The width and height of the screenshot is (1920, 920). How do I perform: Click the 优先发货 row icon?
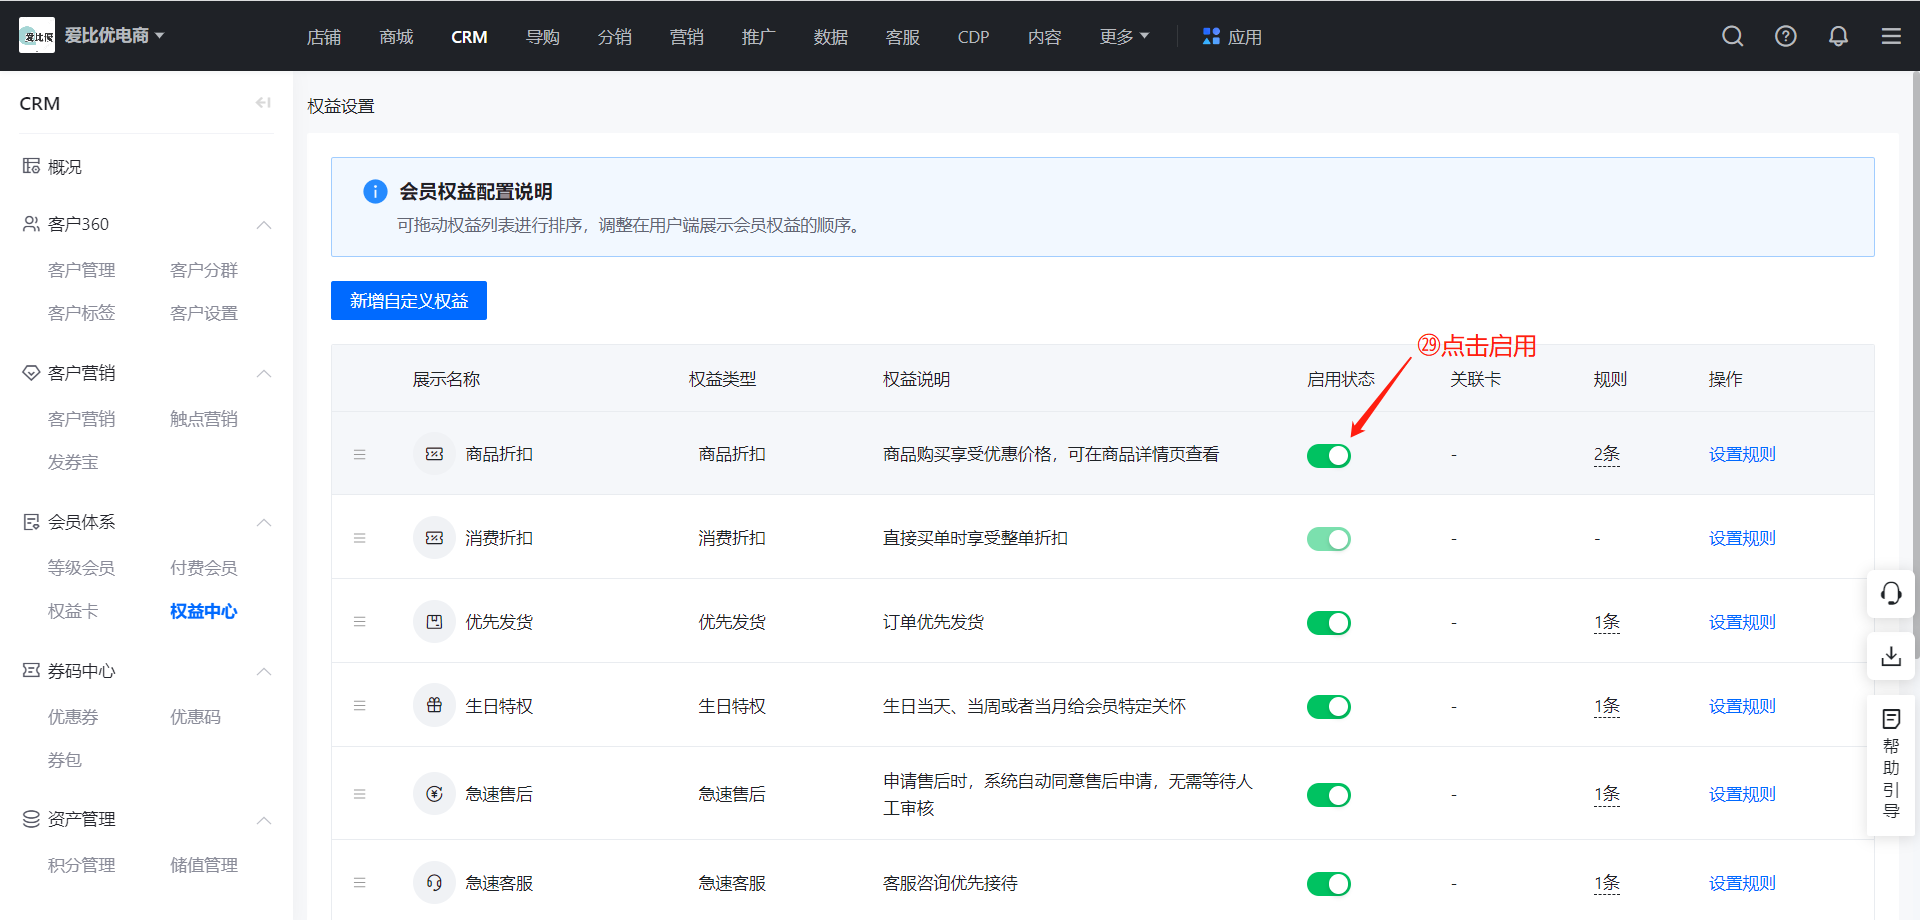[434, 622]
